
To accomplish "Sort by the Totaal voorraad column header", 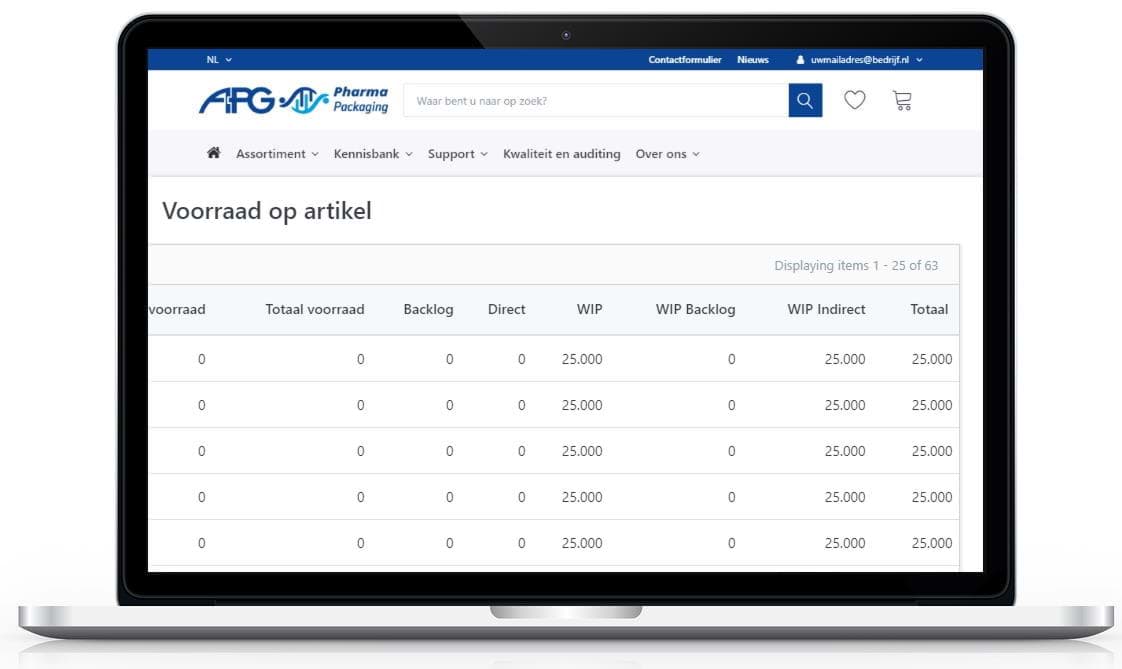I will tap(314, 309).
